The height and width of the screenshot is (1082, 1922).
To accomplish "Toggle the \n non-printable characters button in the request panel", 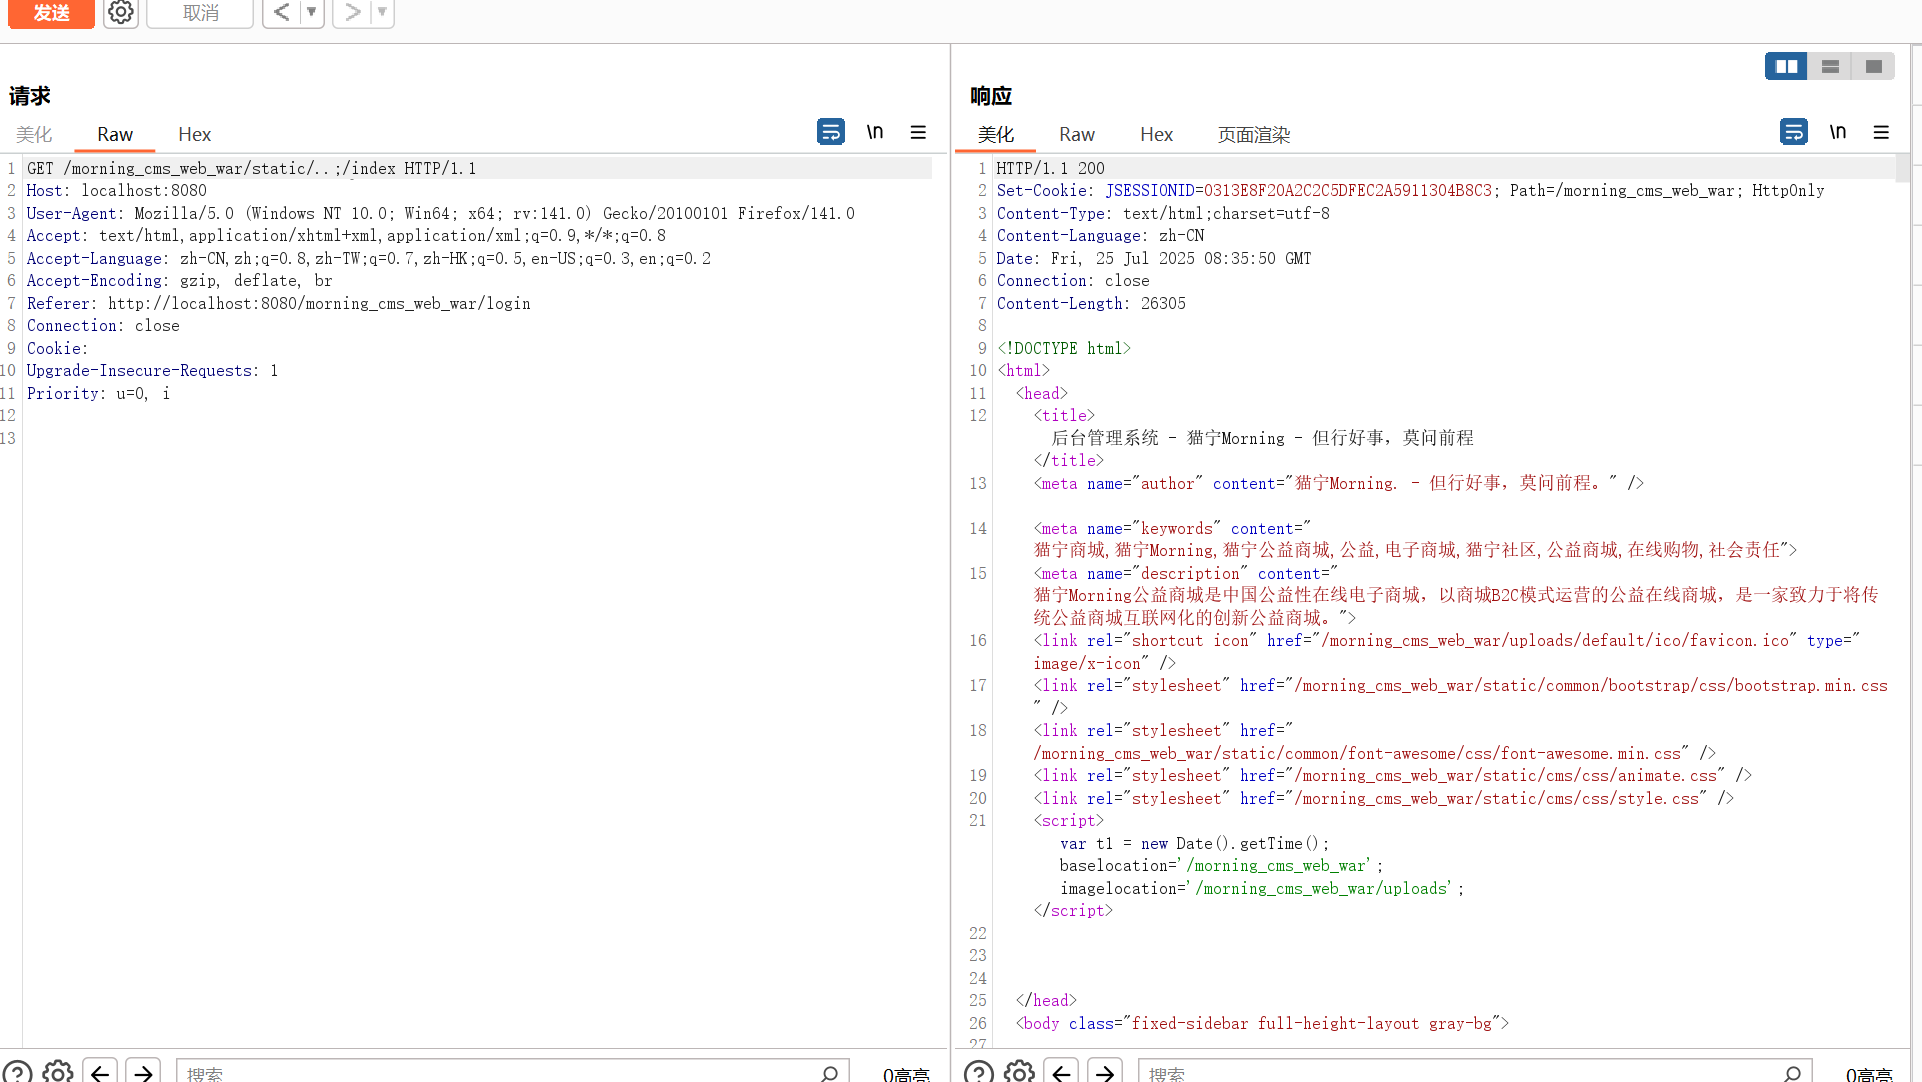I will click(875, 132).
